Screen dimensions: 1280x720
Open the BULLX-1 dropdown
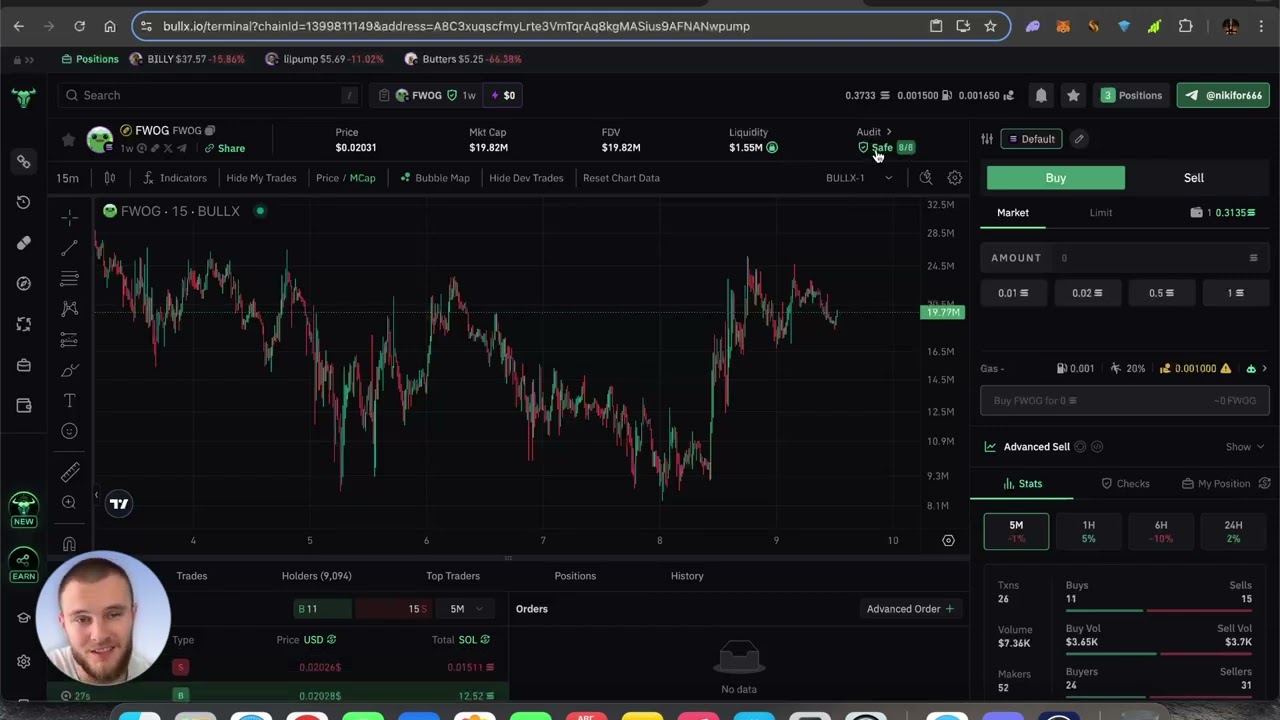859,178
